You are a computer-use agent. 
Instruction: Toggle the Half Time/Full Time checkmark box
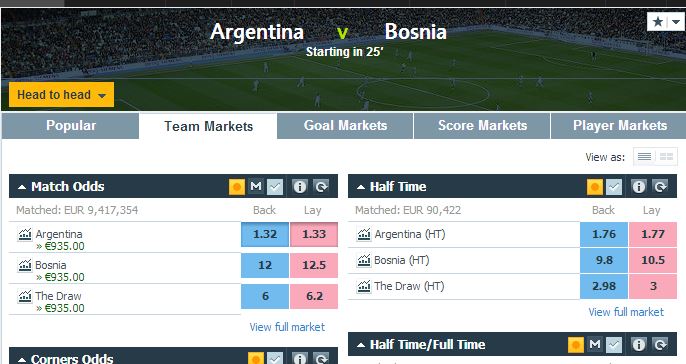click(614, 345)
